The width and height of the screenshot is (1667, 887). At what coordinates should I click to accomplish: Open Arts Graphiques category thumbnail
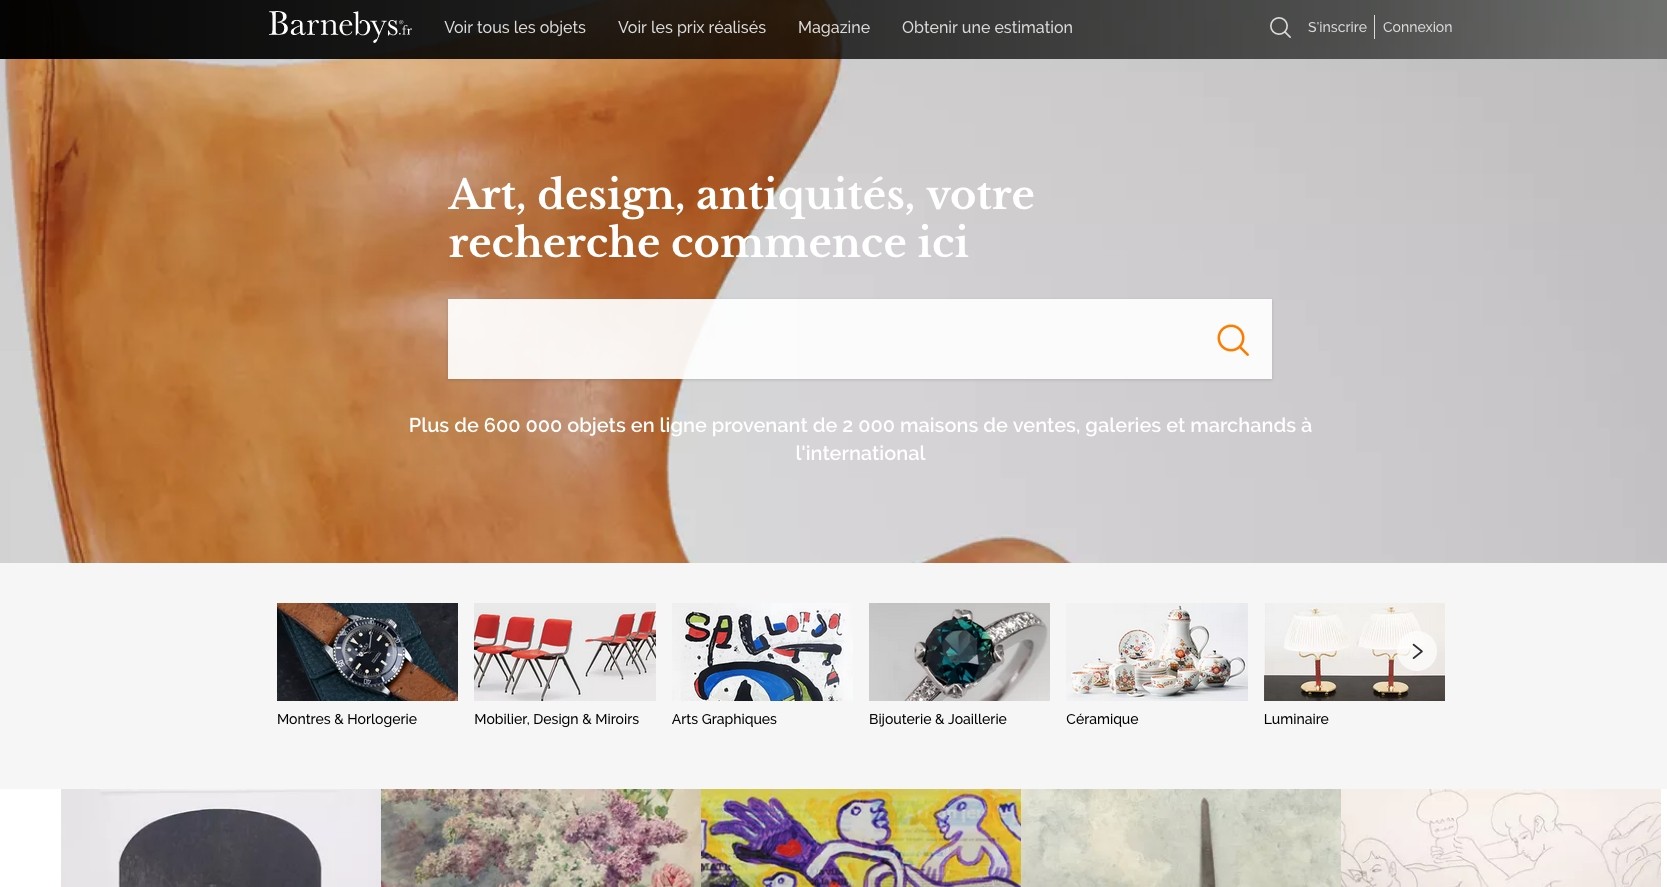click(x=762, y=652)
